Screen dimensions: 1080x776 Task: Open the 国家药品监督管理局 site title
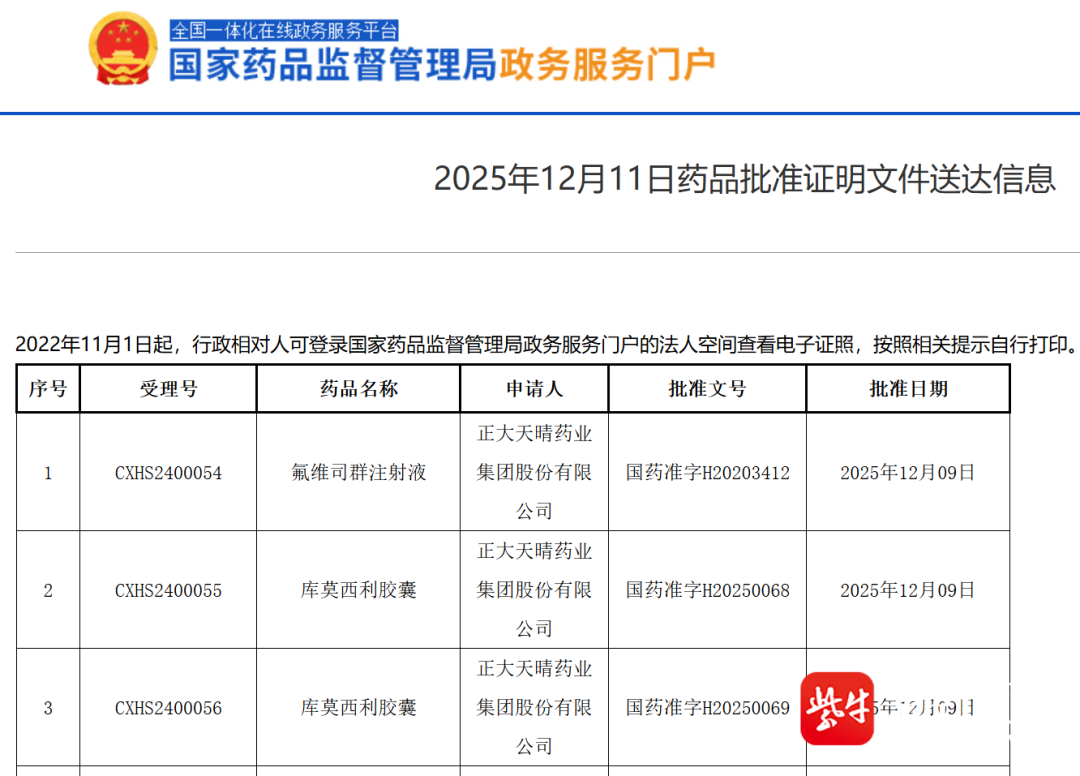(x=332, y=66)
